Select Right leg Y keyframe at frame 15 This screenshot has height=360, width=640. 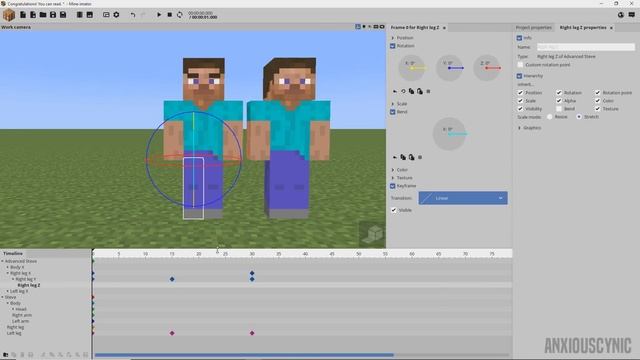click(172, 279)
